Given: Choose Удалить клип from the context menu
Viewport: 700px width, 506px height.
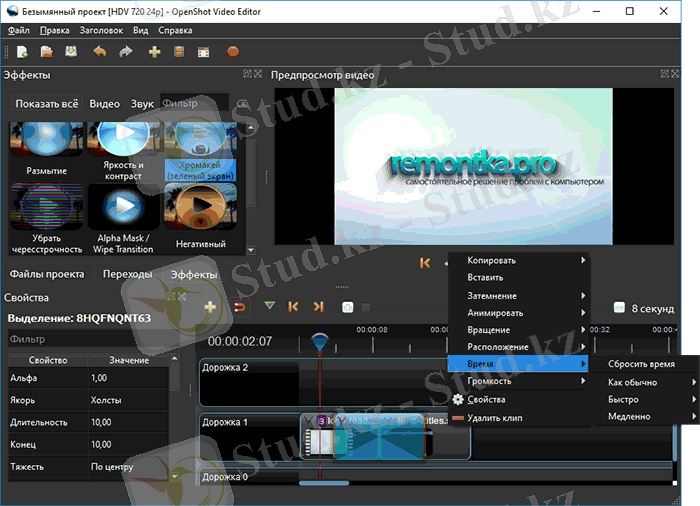Looking at the screenshot, I should coord(501,417).
